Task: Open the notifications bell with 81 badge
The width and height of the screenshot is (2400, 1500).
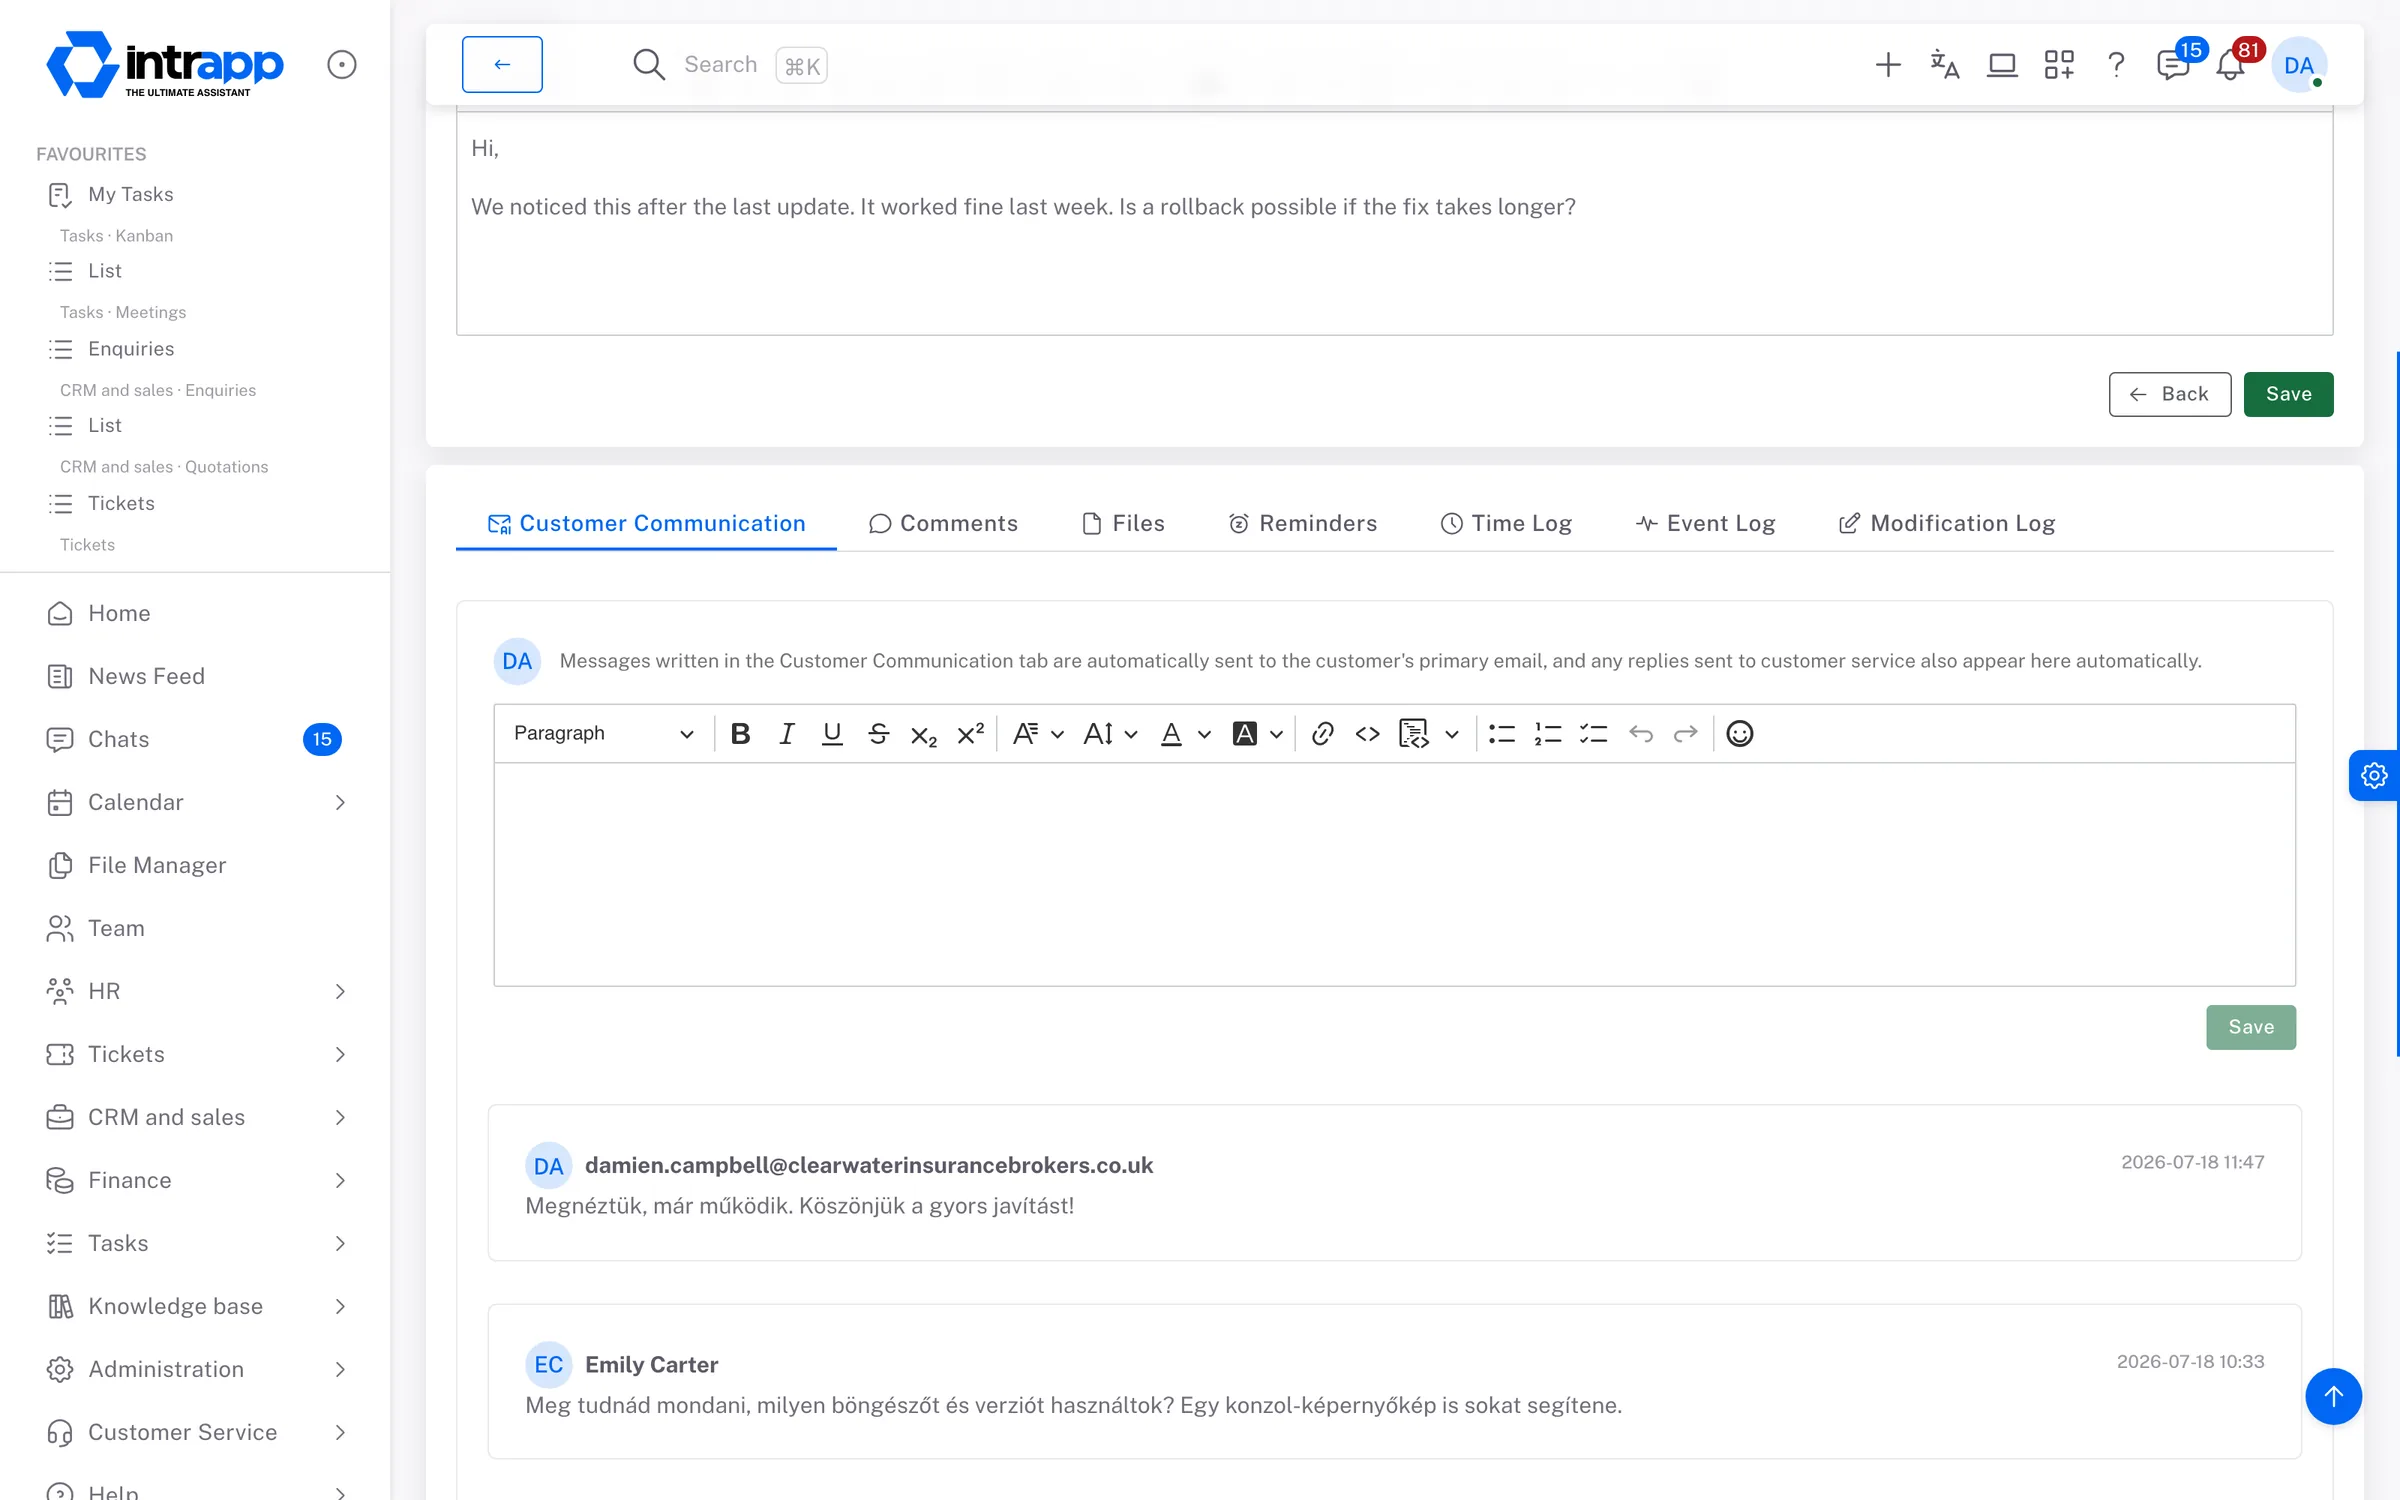Action: pyautogui.click(x=2231, y=65)
